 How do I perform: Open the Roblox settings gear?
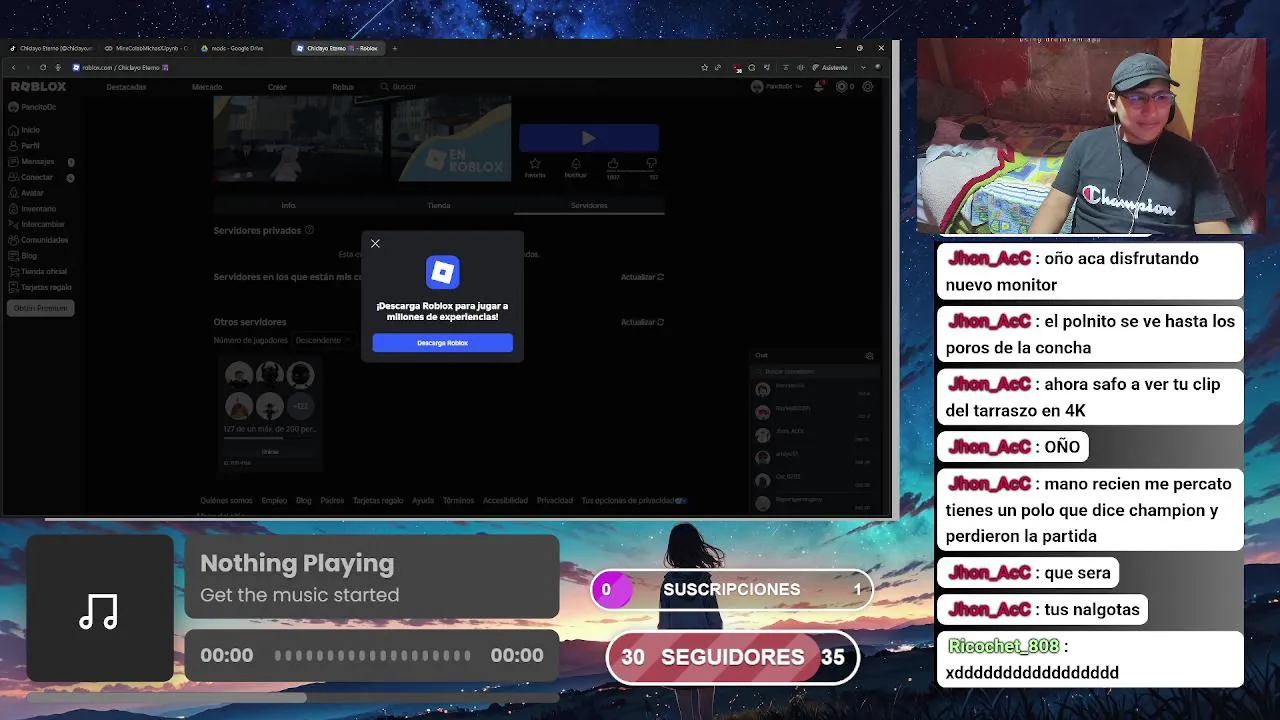pyautogui.click(x=867, y=87)
